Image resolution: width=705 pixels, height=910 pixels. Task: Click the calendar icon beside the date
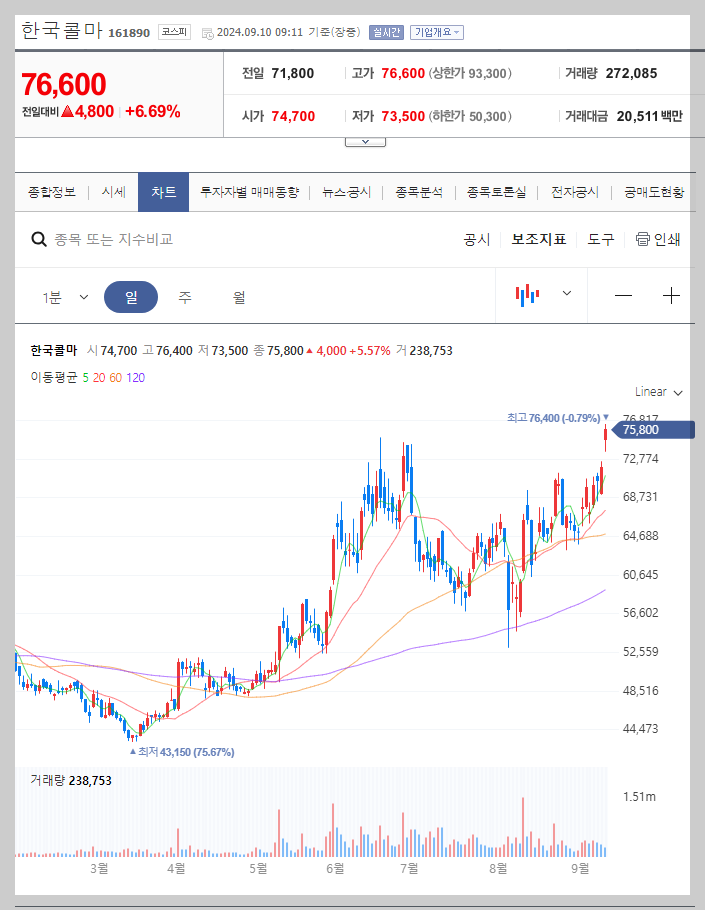[207, 31]
